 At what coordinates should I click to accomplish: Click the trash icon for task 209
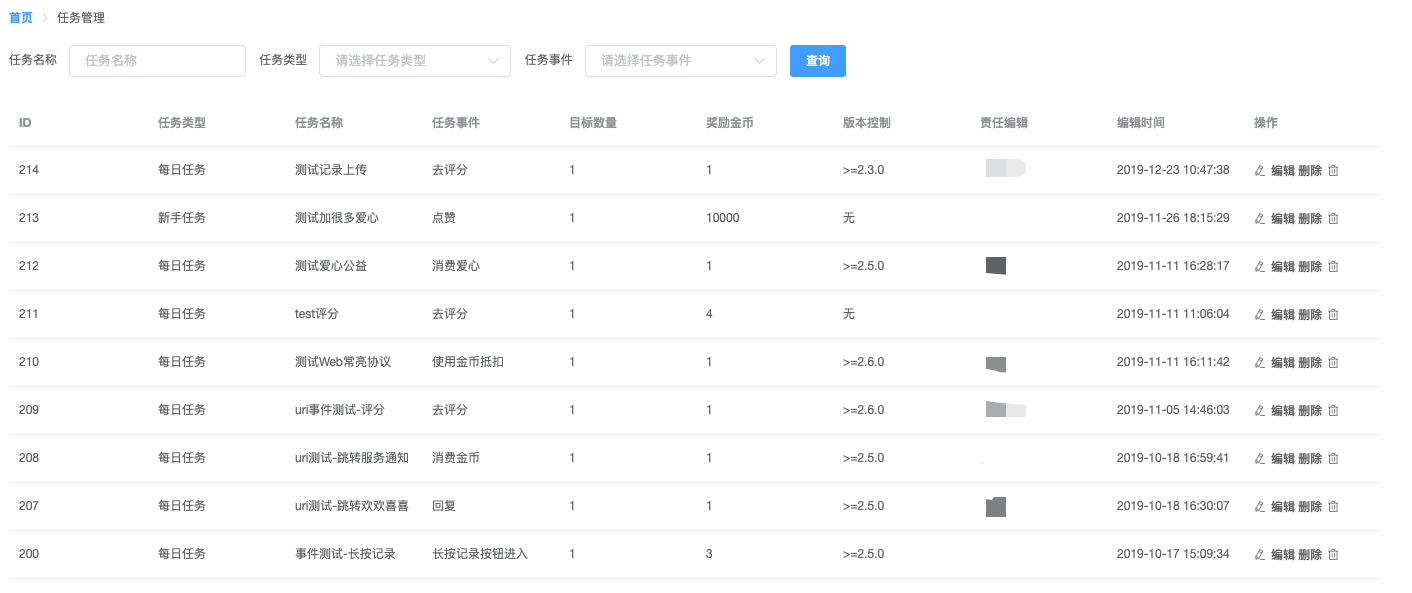1333,411
